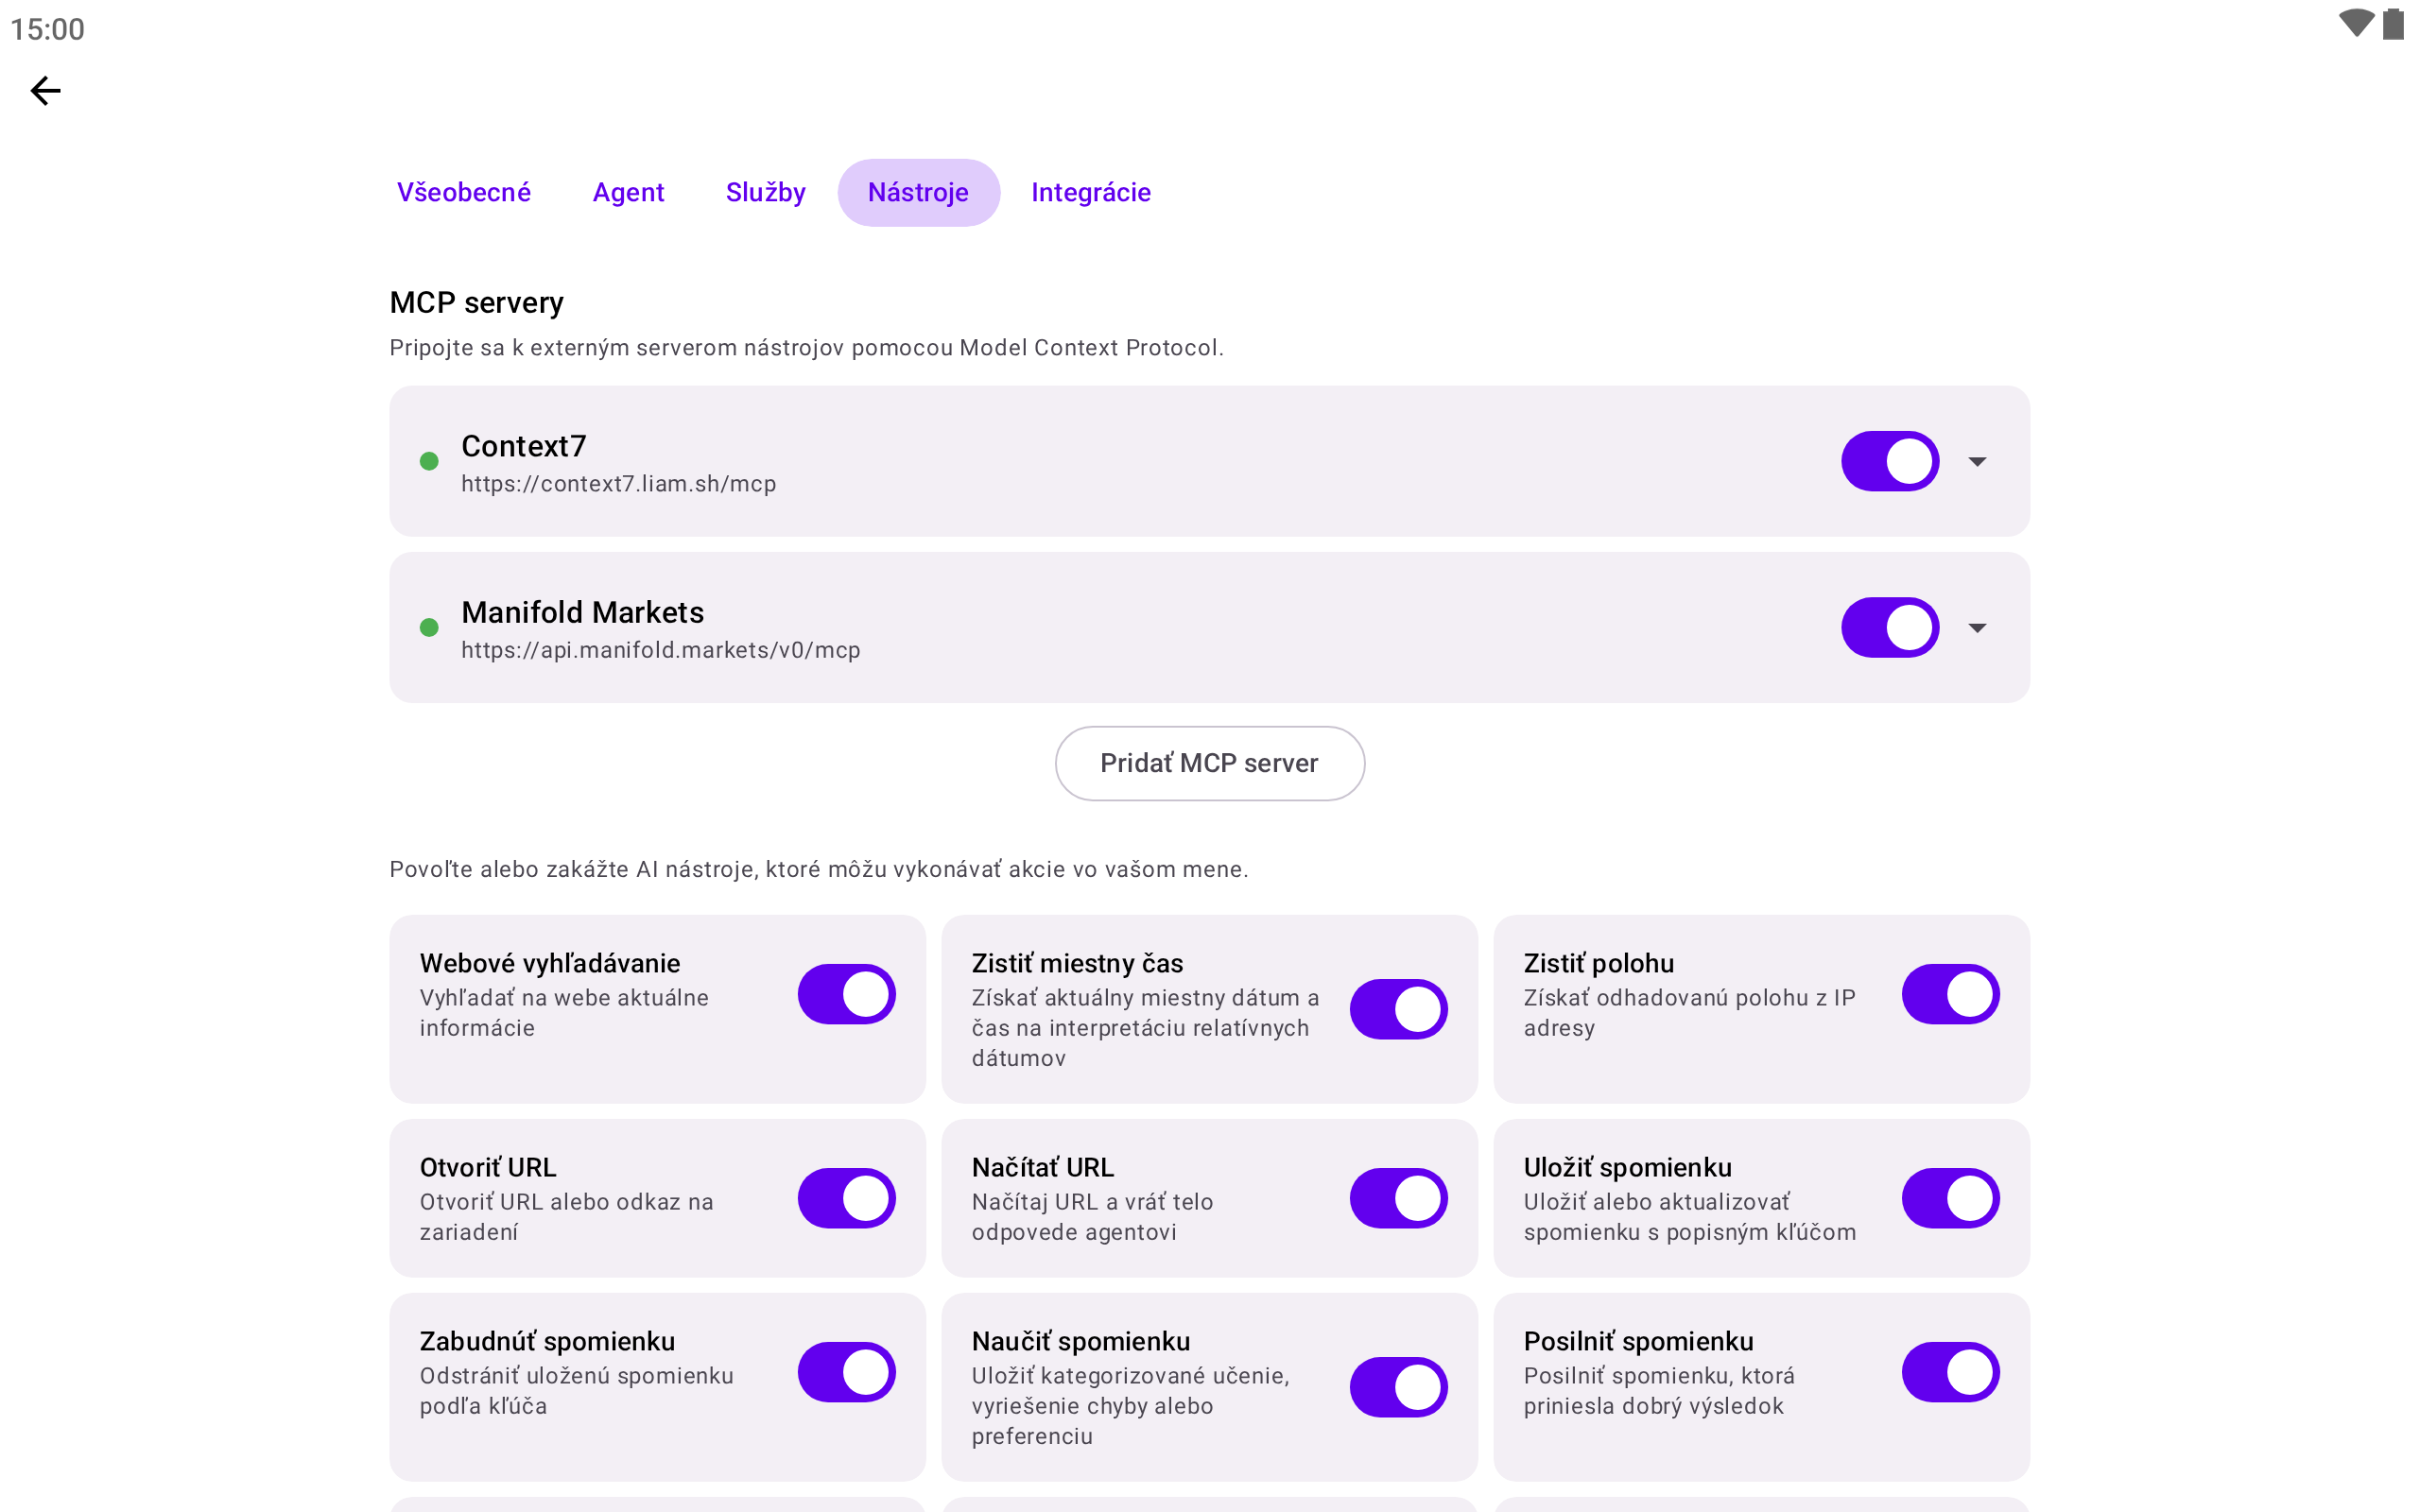The image size is (2420, 1512).
Task: Select the Služby tab
Action: point(765,192)
